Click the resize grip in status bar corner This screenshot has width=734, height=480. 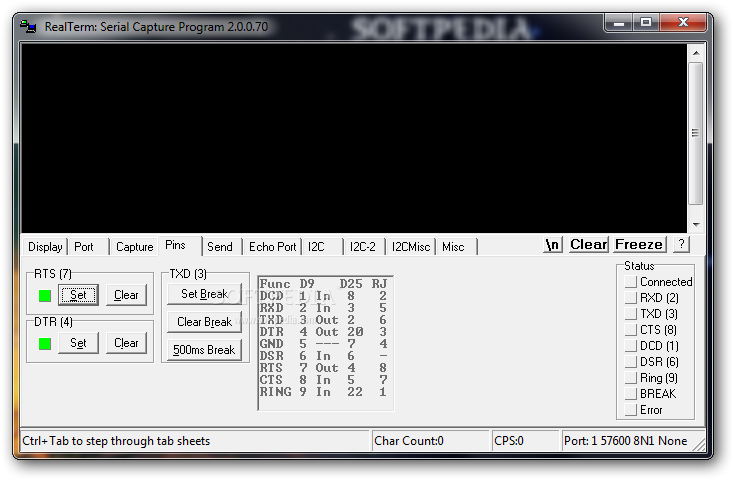pyautogui.click(x=699, y=445)
